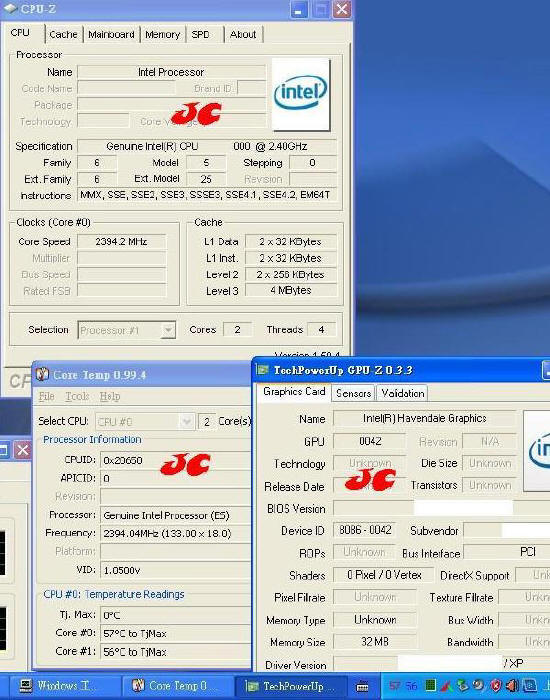Click the Core #0 temperature reading
This screenshot has height=700, width=550.
coord(176,633)
